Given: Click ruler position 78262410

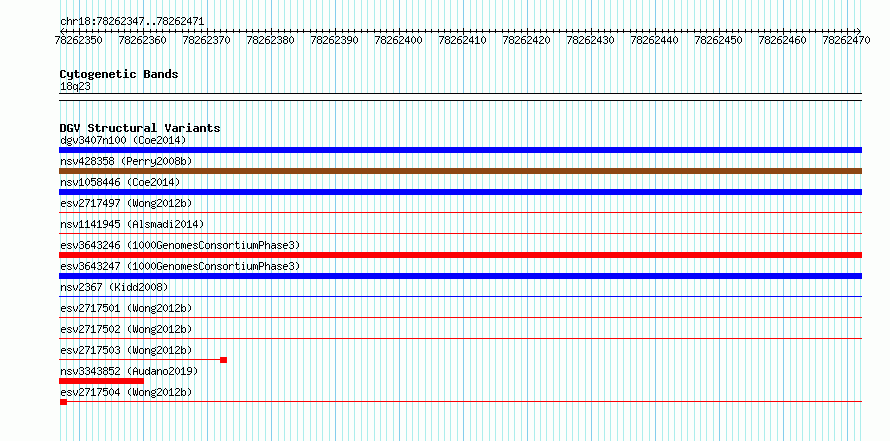Looking at the screenshot, I should (463, 40).
